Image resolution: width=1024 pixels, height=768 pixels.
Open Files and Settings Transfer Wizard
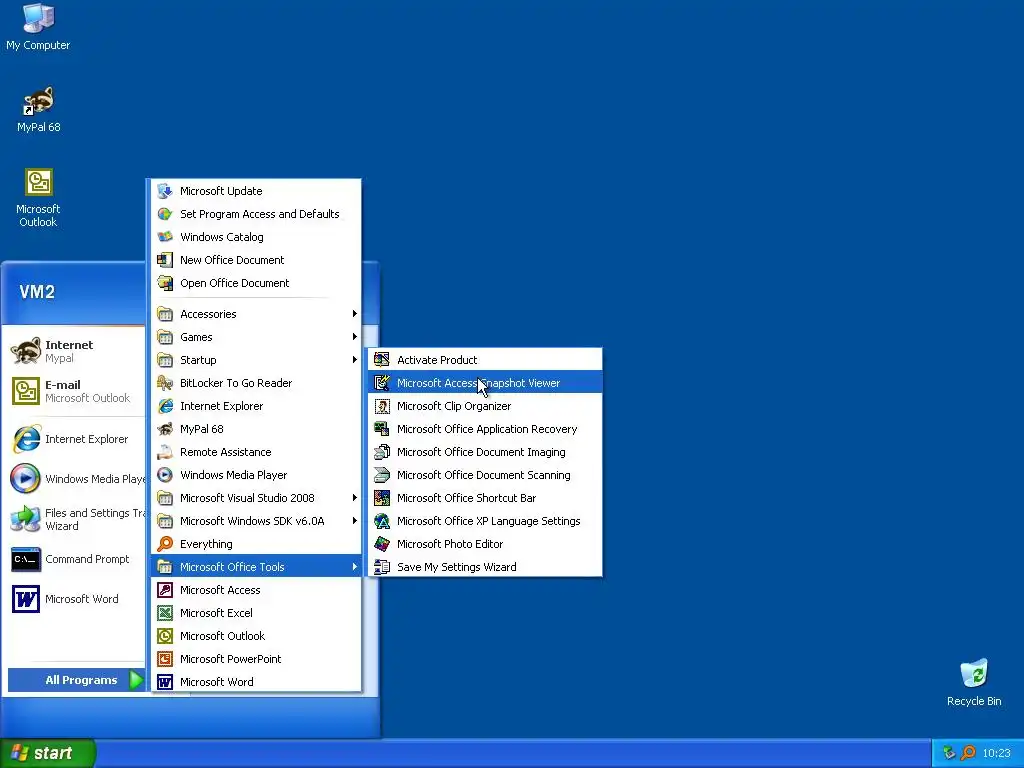click(75, 519)
